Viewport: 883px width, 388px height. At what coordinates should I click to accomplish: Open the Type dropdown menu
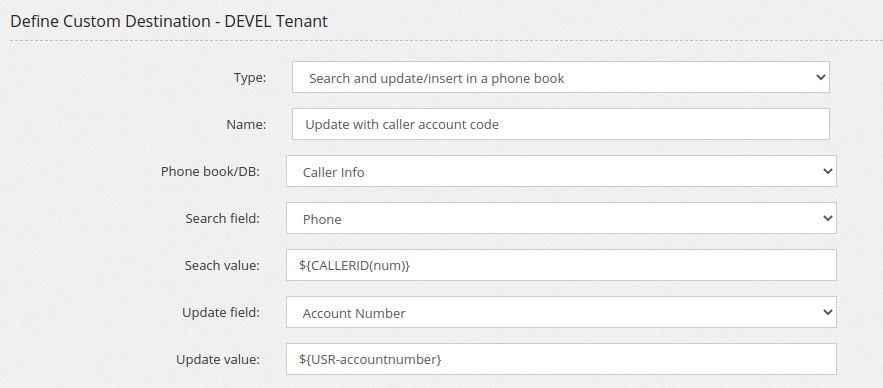coord(560,77)
